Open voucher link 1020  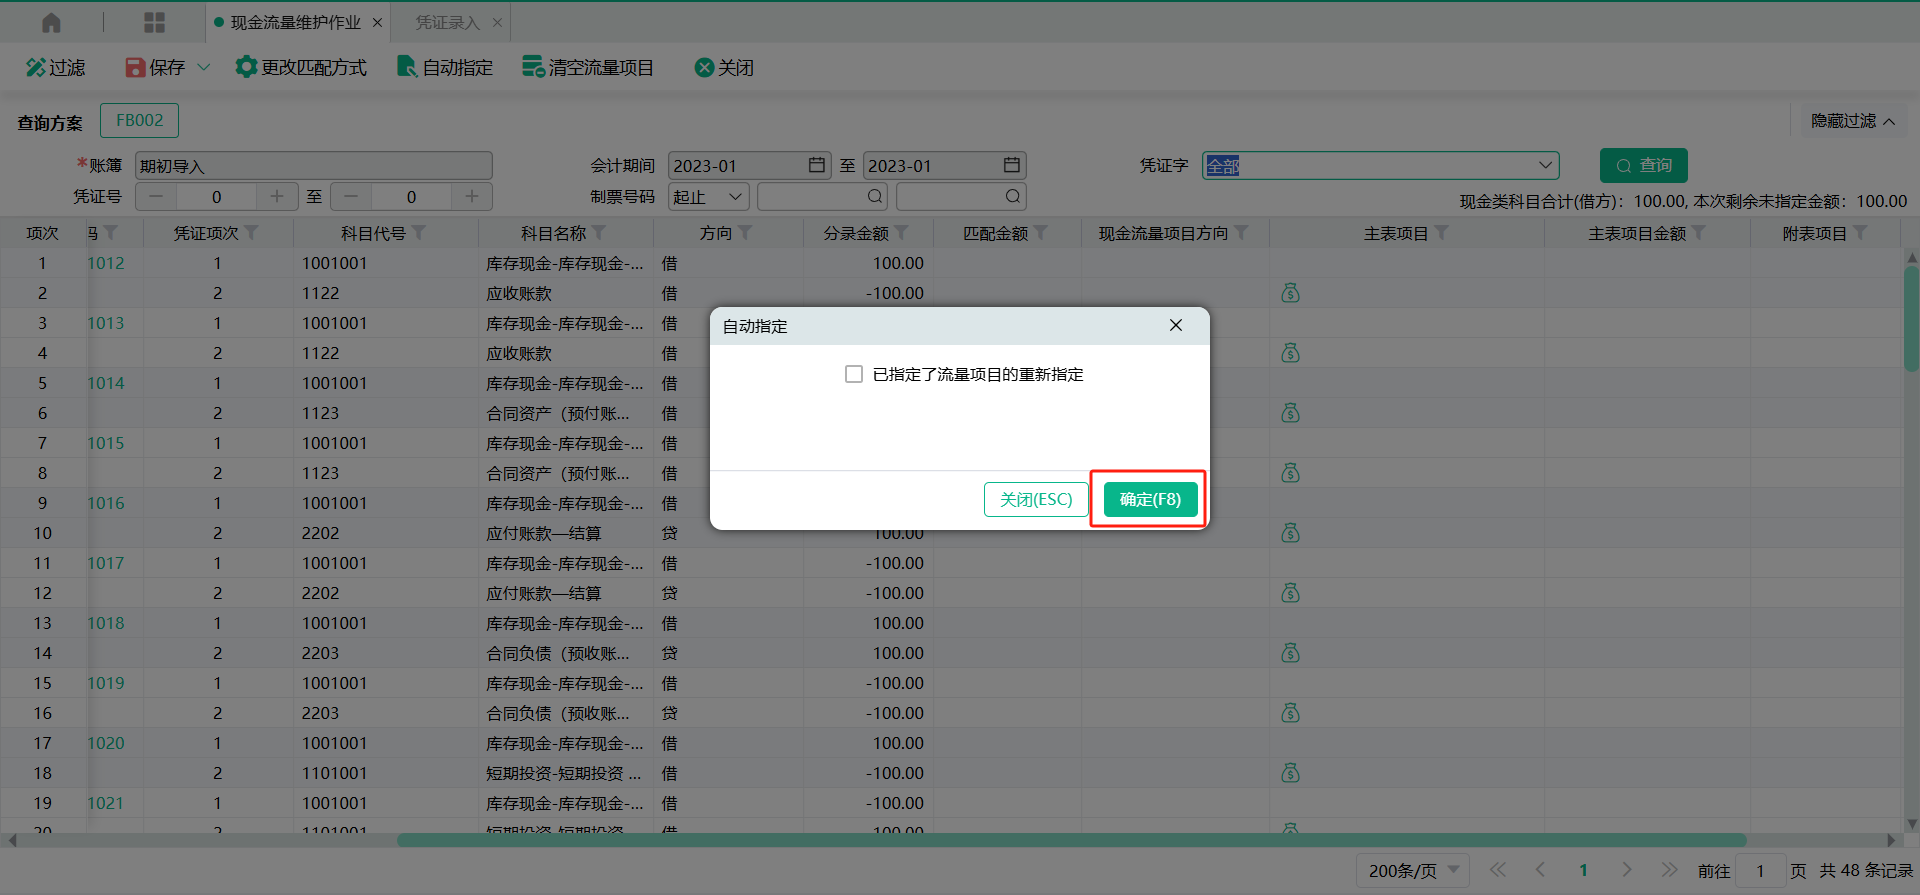click(106, 743)
